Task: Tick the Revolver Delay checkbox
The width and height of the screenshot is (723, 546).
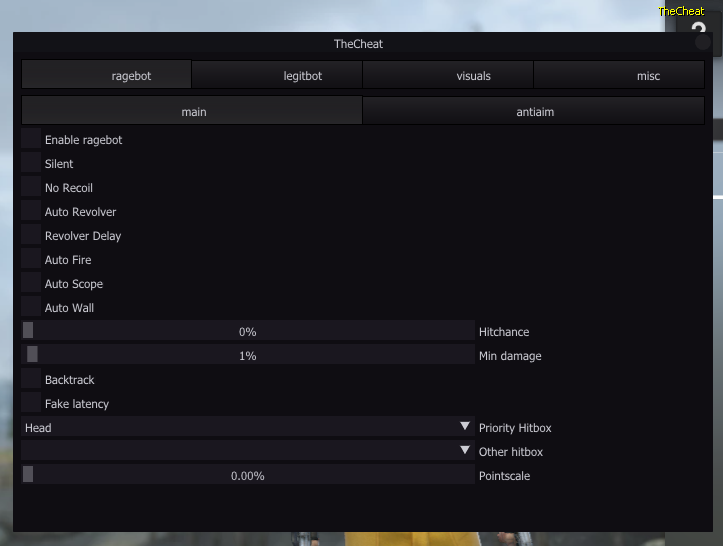Action: pos(31,234)
